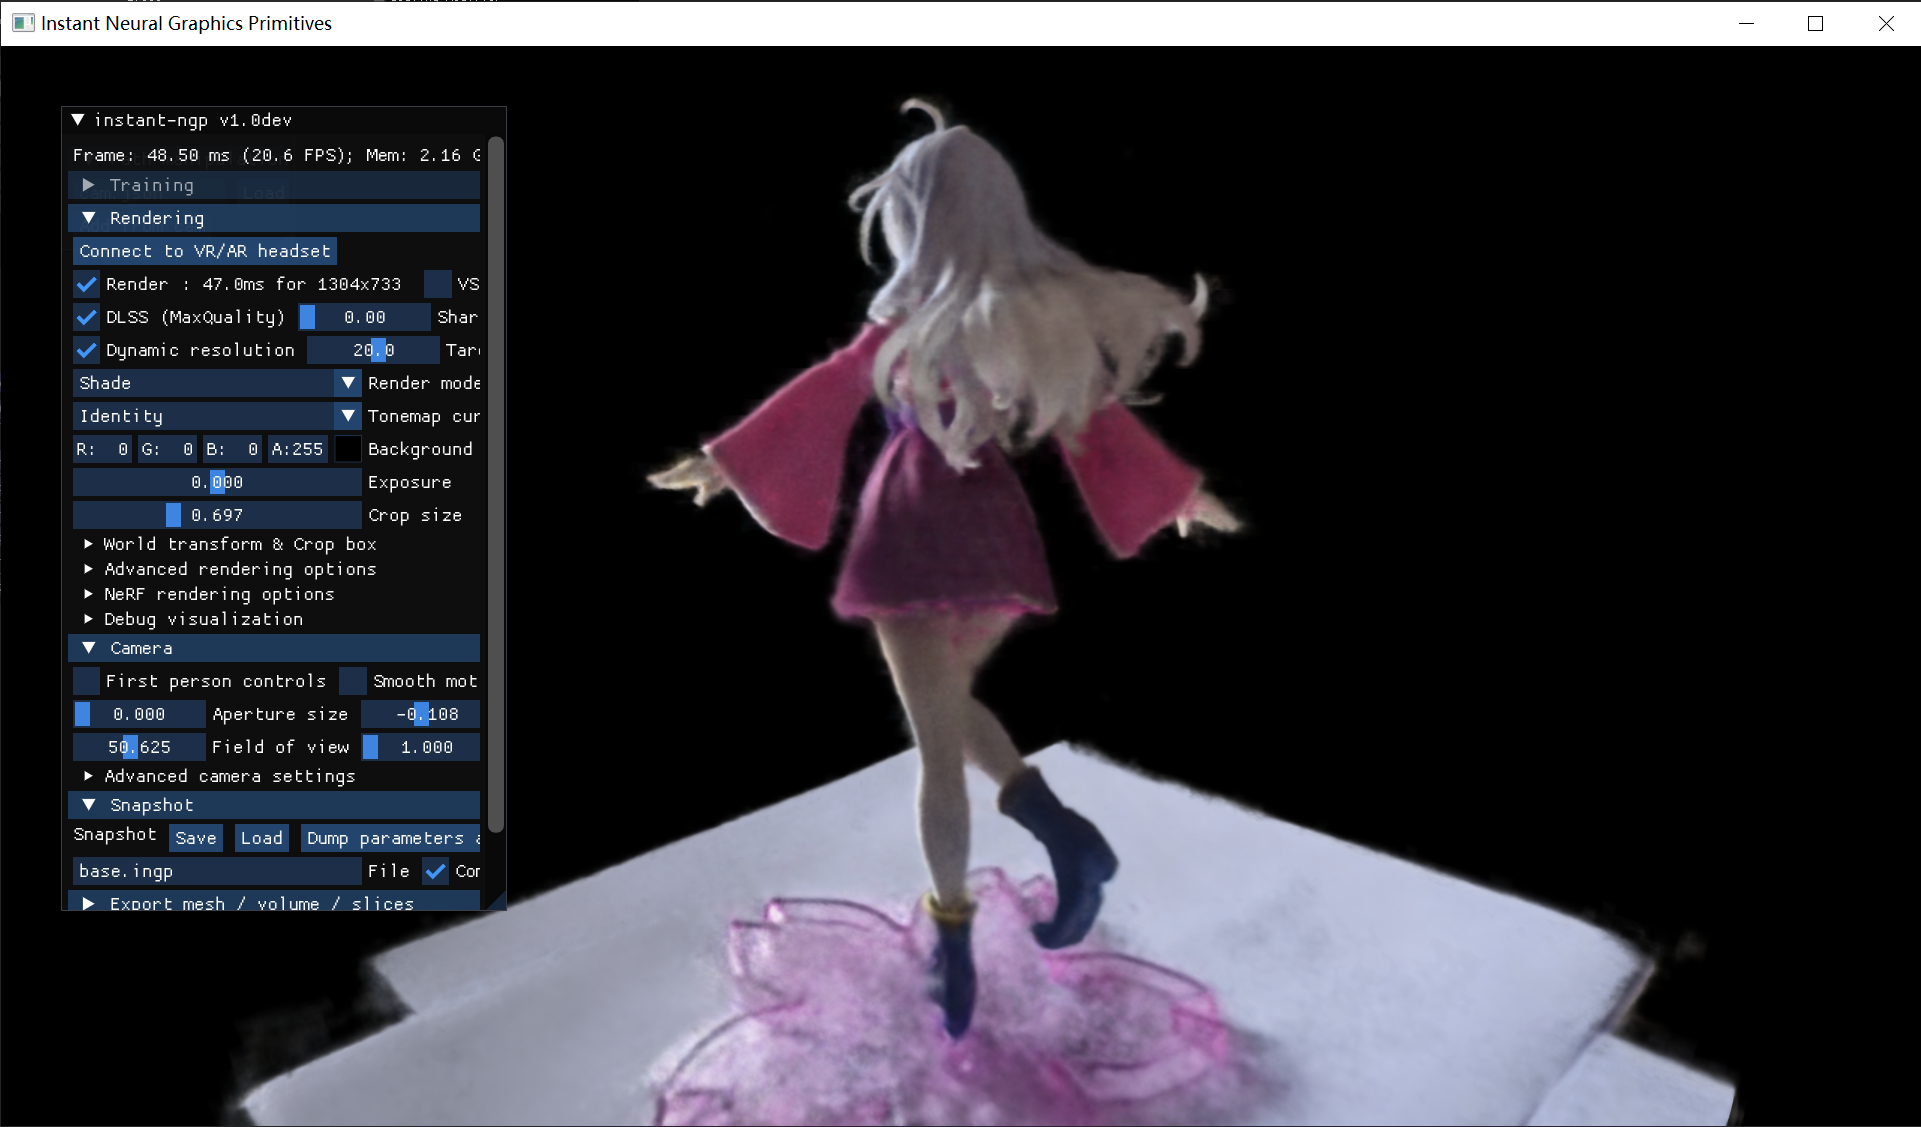Uncheck the Render checkbox
Screen dimensions: 1921x1127
point(87,284)
